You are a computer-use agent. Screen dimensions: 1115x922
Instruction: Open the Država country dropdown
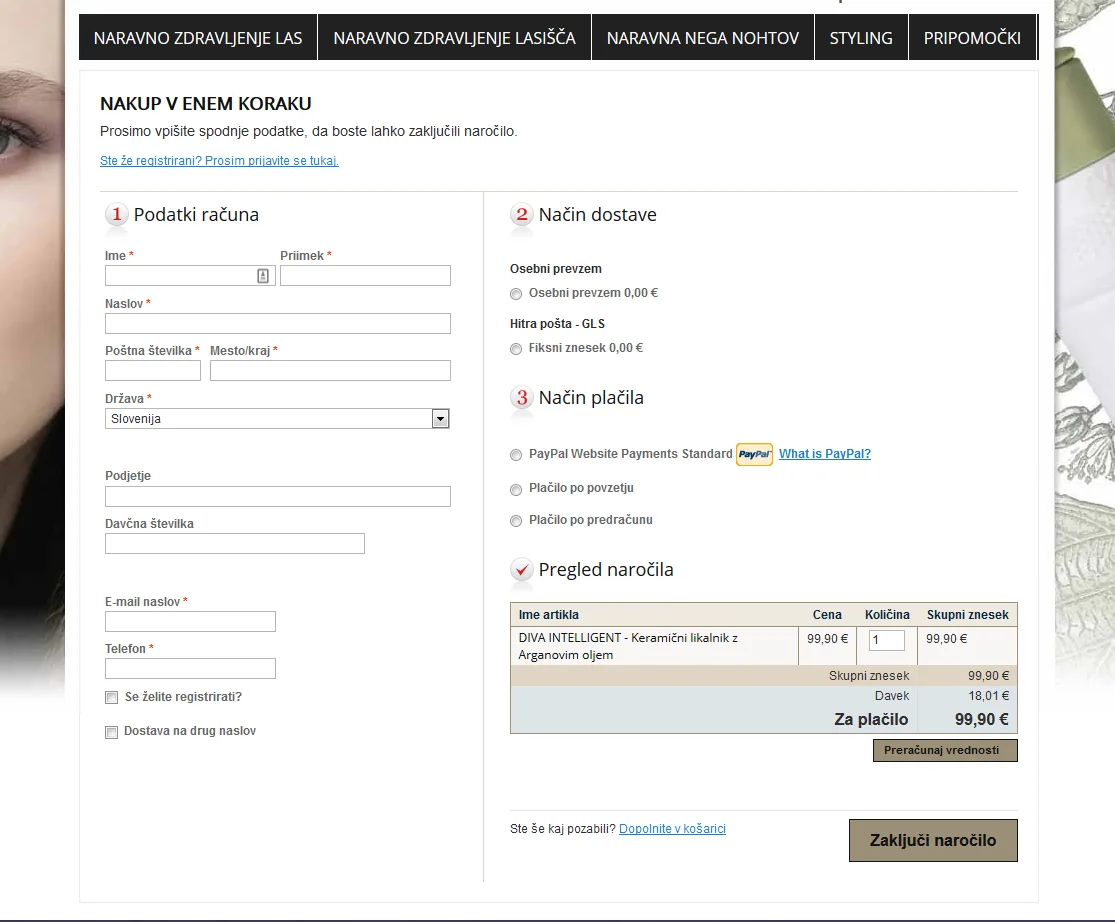pyautogui.click(x=277, y=419)
